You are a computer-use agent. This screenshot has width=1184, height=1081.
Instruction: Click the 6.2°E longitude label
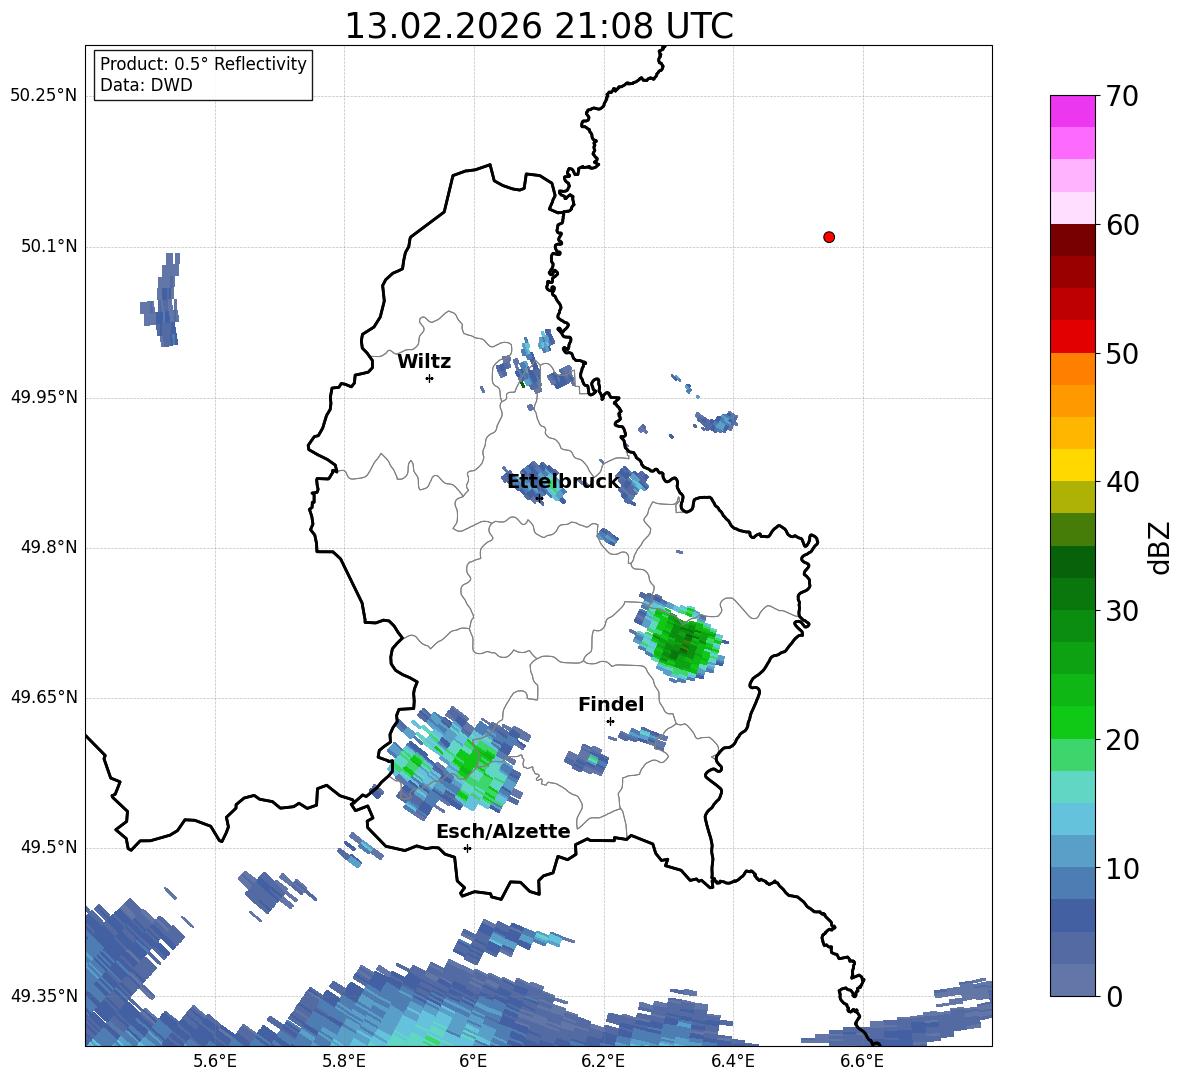coord(603,1061)
